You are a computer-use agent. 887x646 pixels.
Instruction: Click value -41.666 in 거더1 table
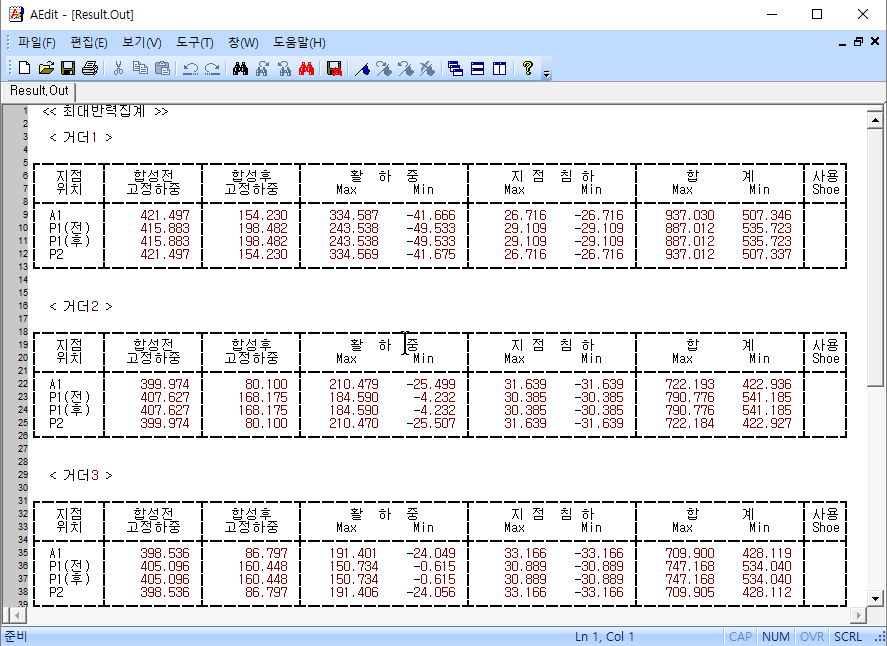(x=430, y=216)
